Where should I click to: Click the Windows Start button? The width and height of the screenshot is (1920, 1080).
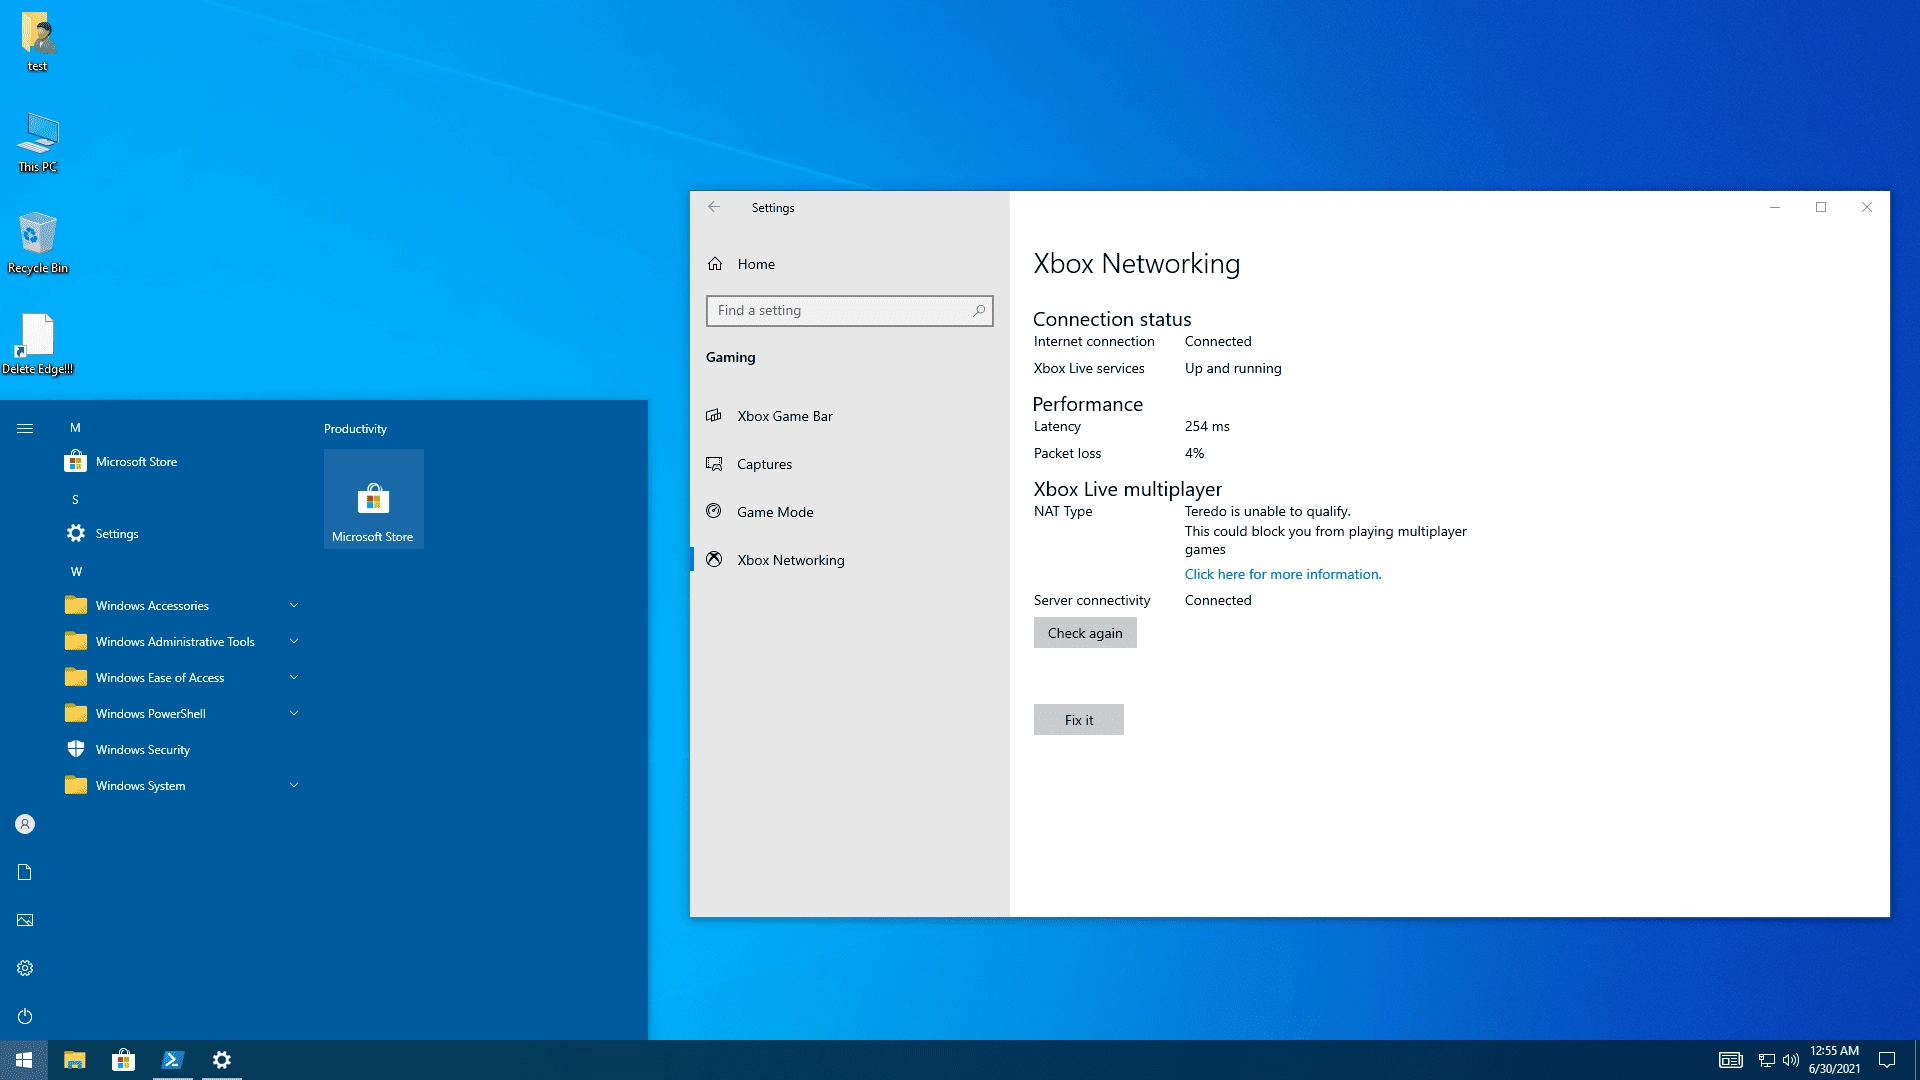pyautogui.click(x=24, y=1060)
